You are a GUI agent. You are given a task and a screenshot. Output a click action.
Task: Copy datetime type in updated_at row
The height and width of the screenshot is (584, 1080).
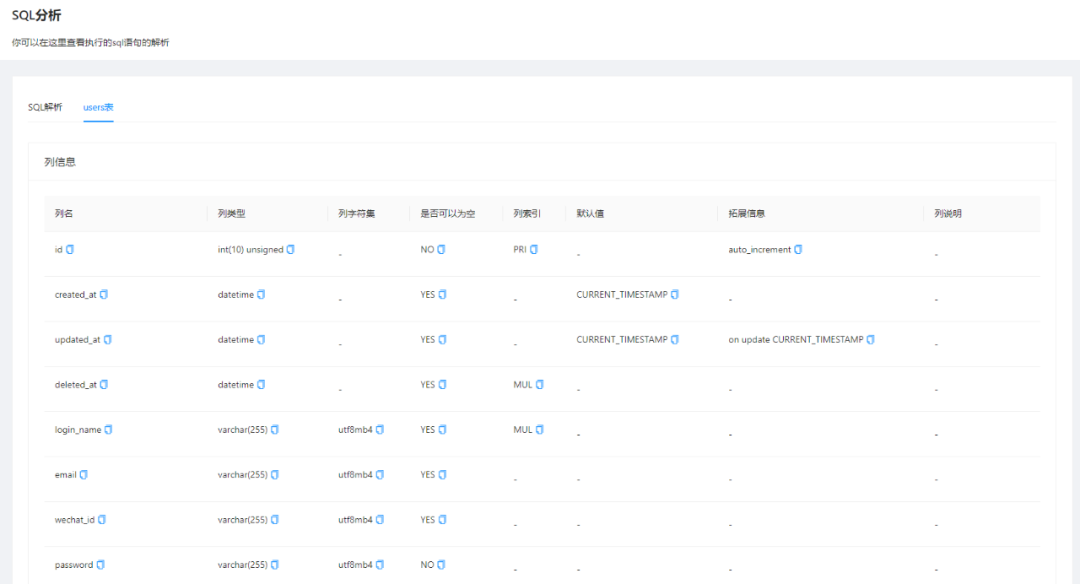pos(261,340)
